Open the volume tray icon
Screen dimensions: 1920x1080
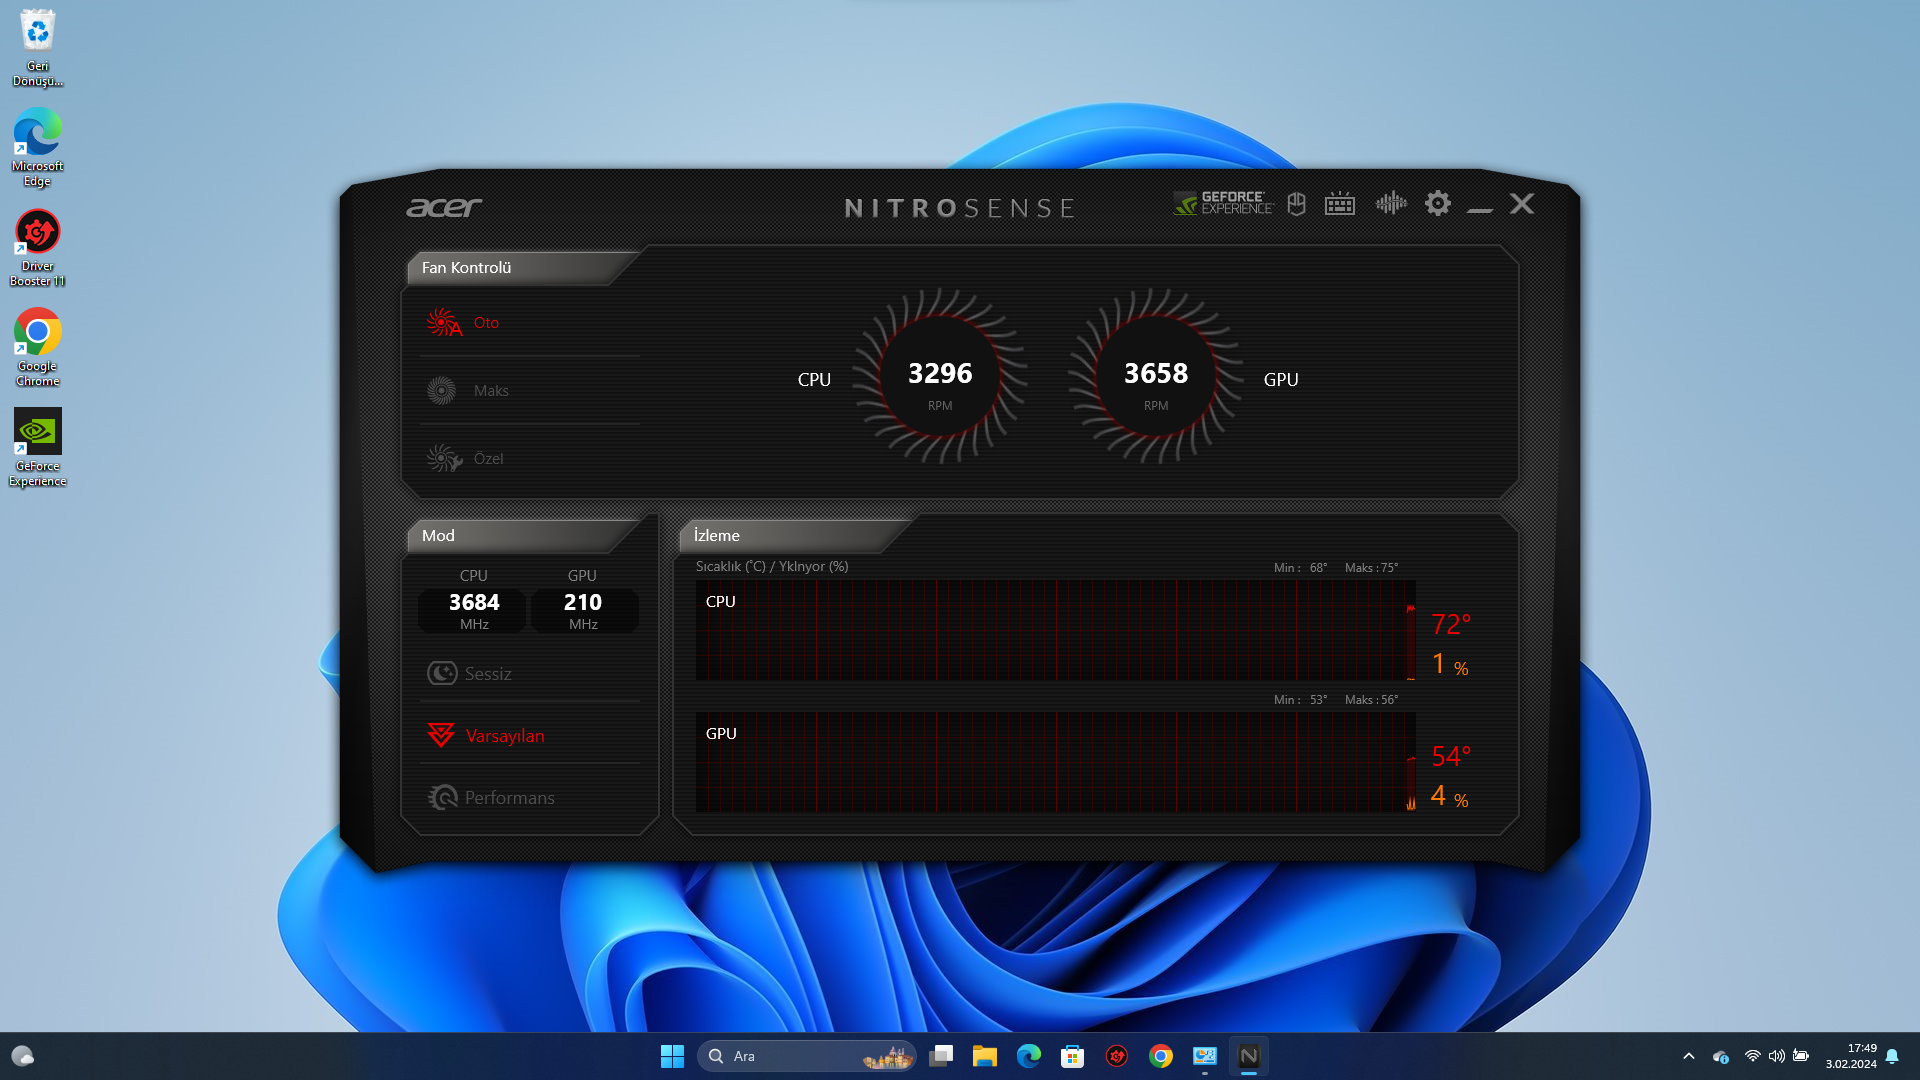tap(1776, 1056)
